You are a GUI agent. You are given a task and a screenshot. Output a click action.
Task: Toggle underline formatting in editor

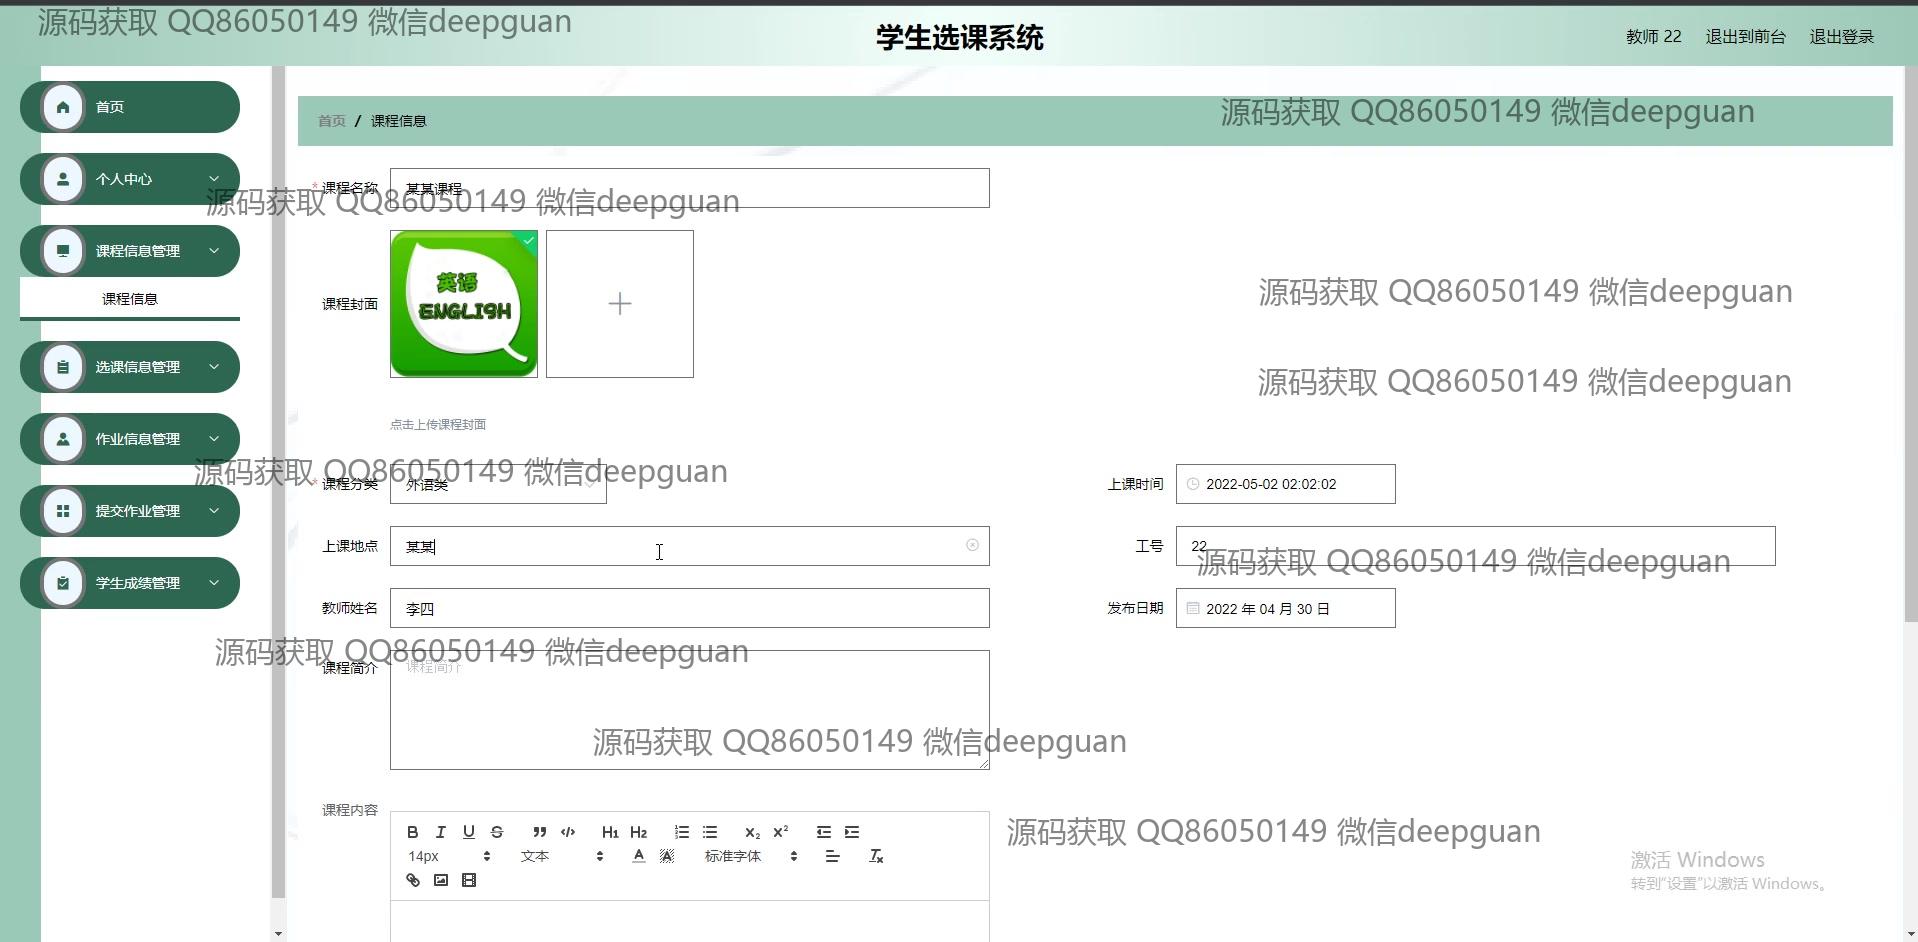468,832
